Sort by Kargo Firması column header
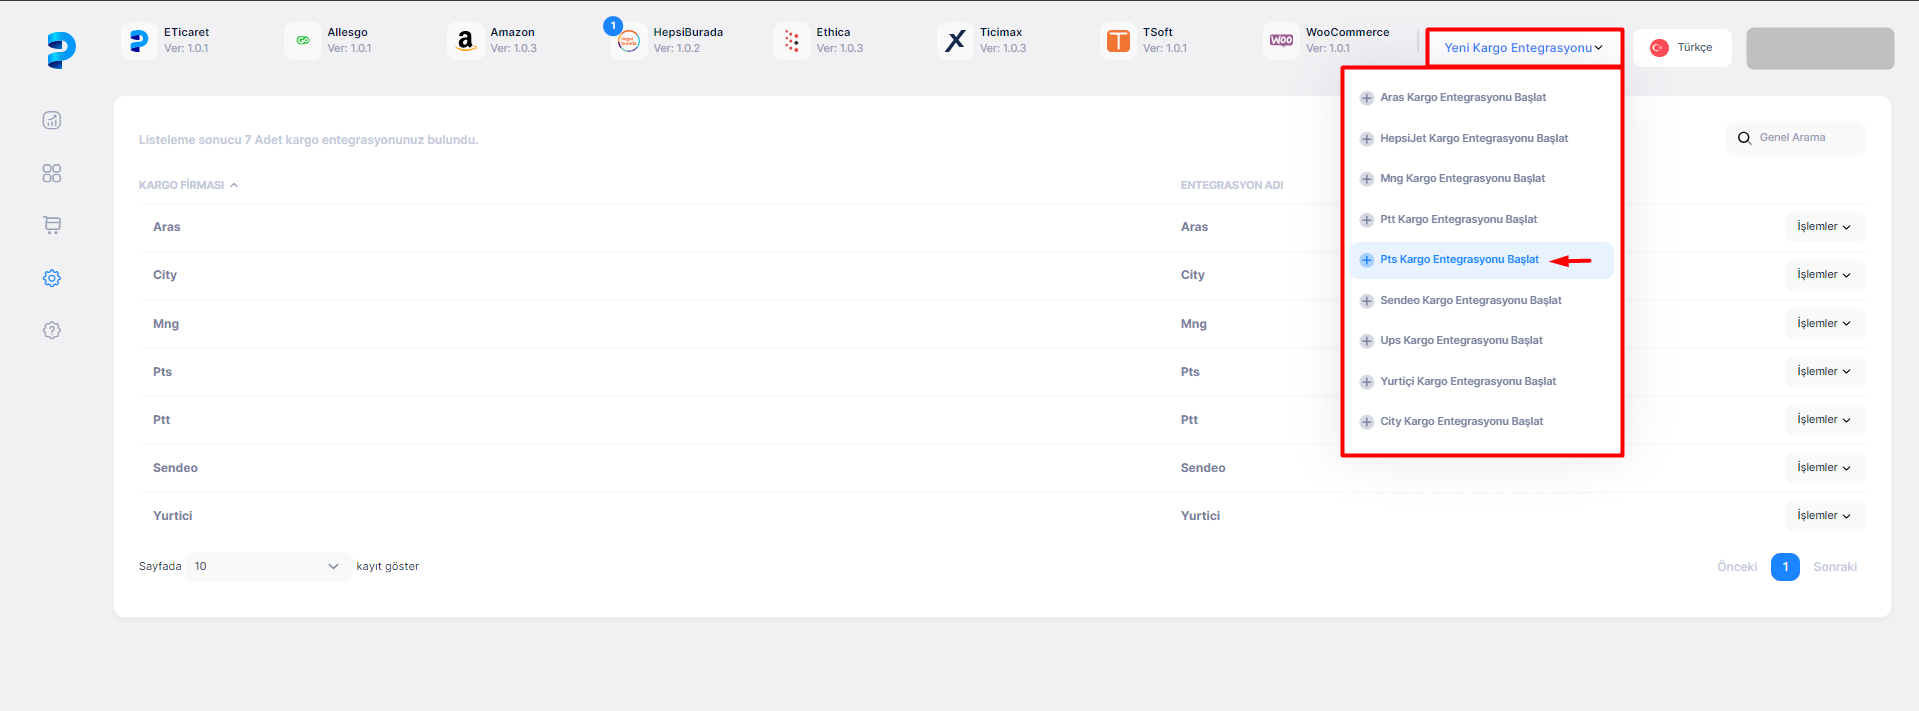Image resolution: width=1919 pixels, height=711 pixels. [182, 185]
